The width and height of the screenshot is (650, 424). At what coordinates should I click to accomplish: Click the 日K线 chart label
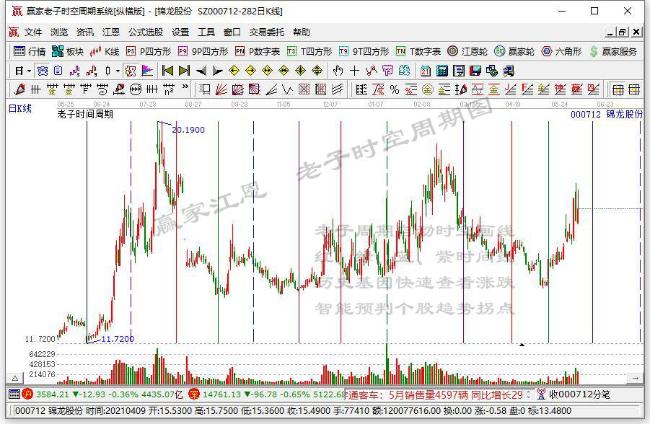(x=20, y=109)
